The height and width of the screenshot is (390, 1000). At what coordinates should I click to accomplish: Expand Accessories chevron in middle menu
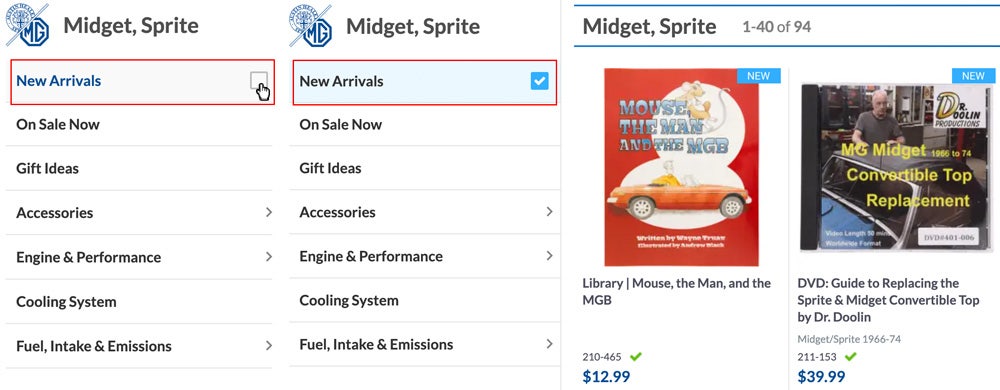(x=549, y=212)
